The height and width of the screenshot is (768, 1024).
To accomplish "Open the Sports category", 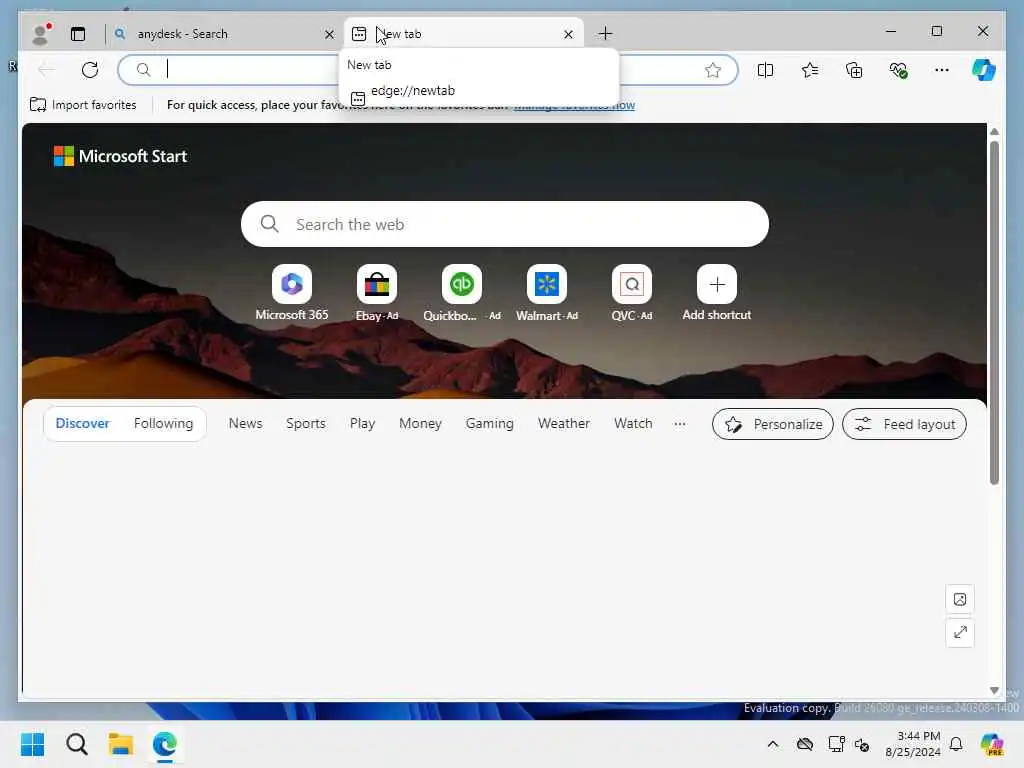I will click(x=306, y=423).
